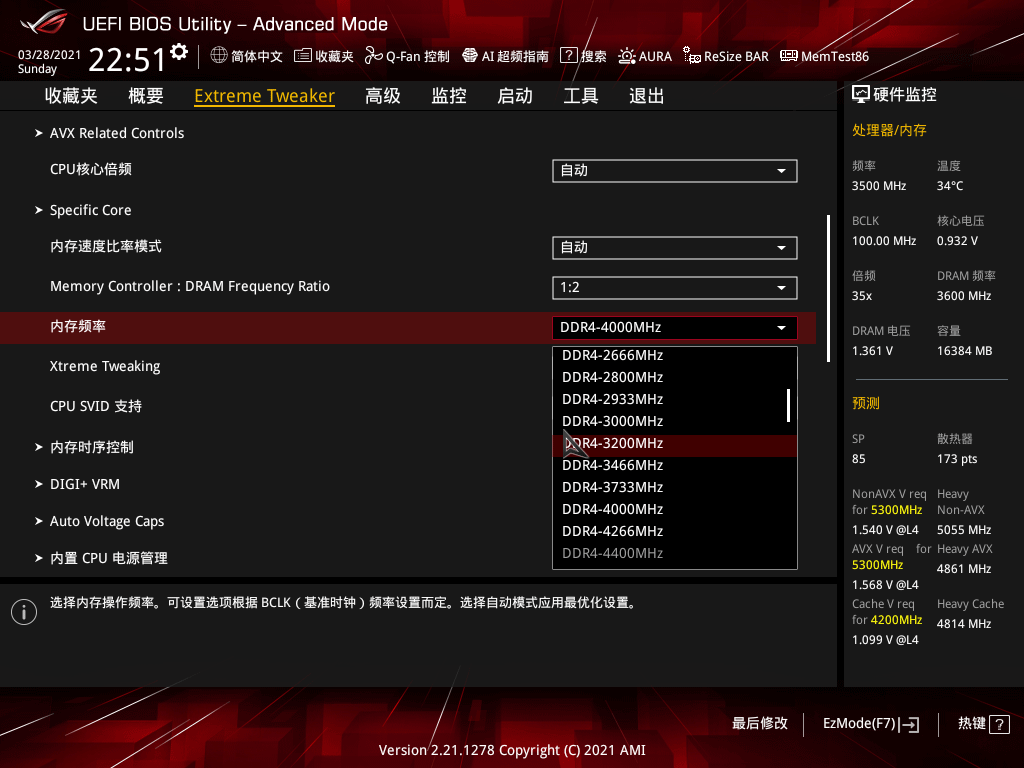Click the 热键 question mark box

click(999, 724)
